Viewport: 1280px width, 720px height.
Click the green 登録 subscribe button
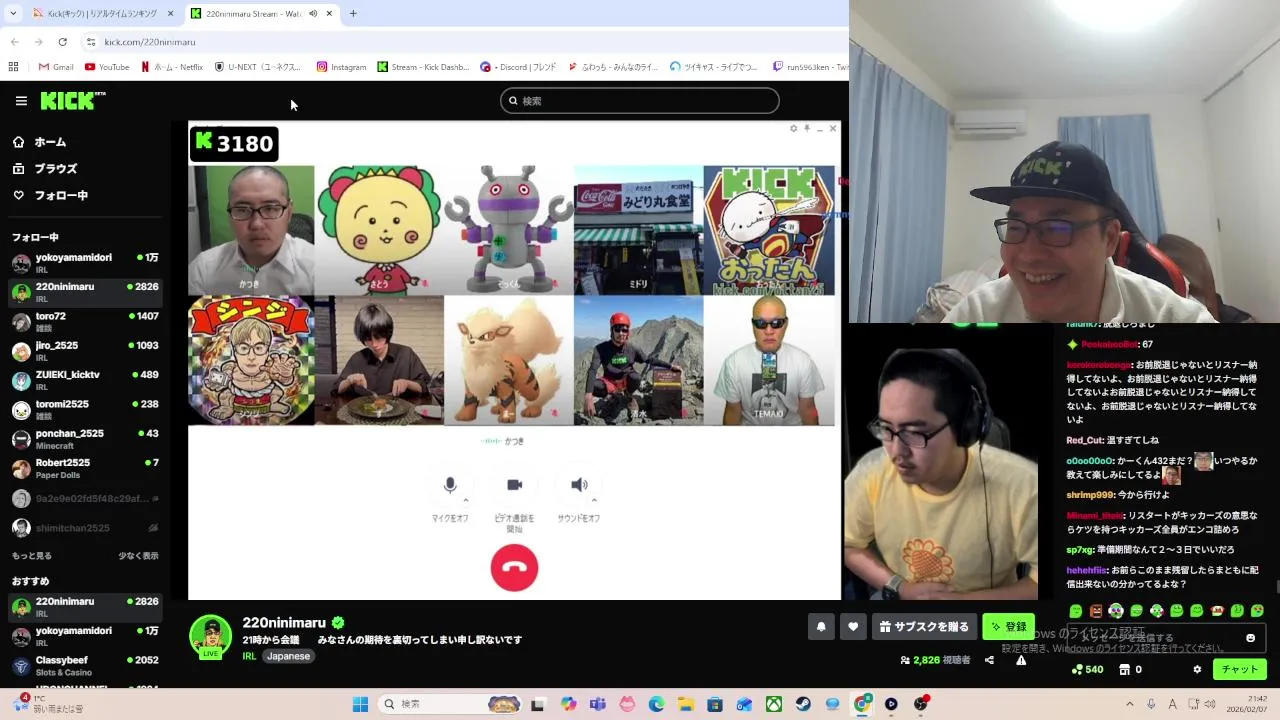(x=1008, y=627)
